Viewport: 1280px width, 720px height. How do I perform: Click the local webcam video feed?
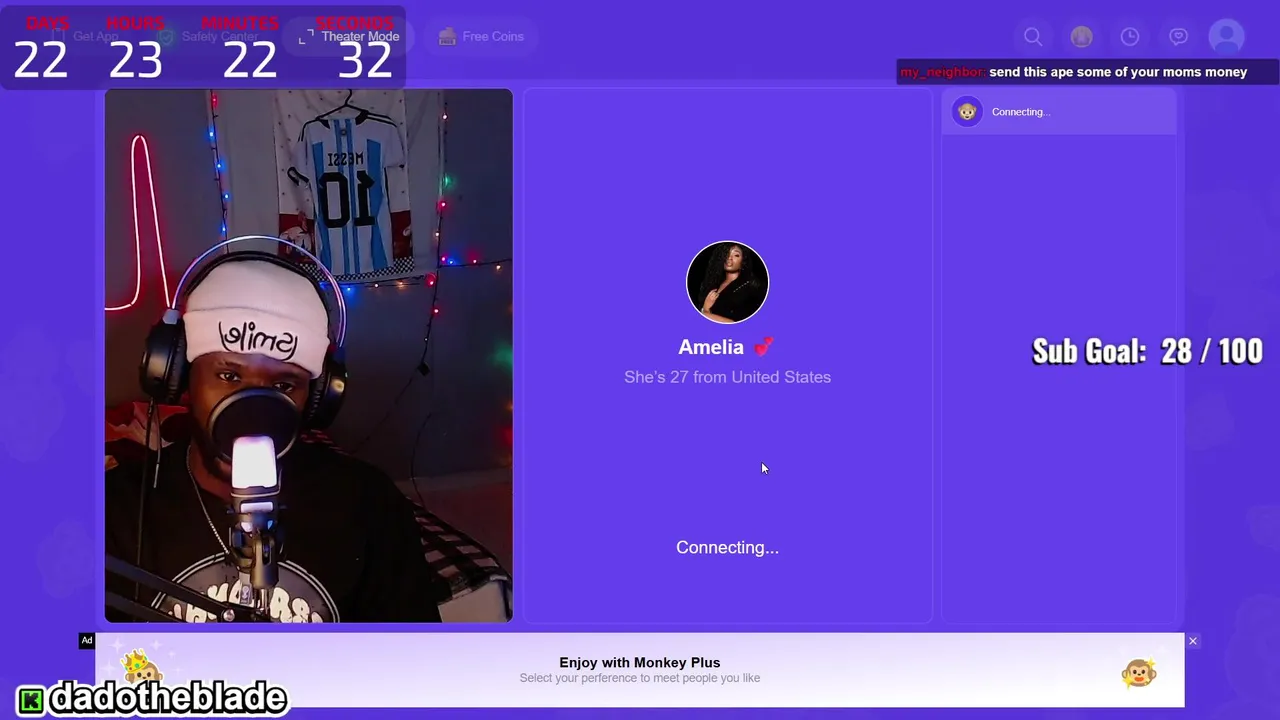309,356
